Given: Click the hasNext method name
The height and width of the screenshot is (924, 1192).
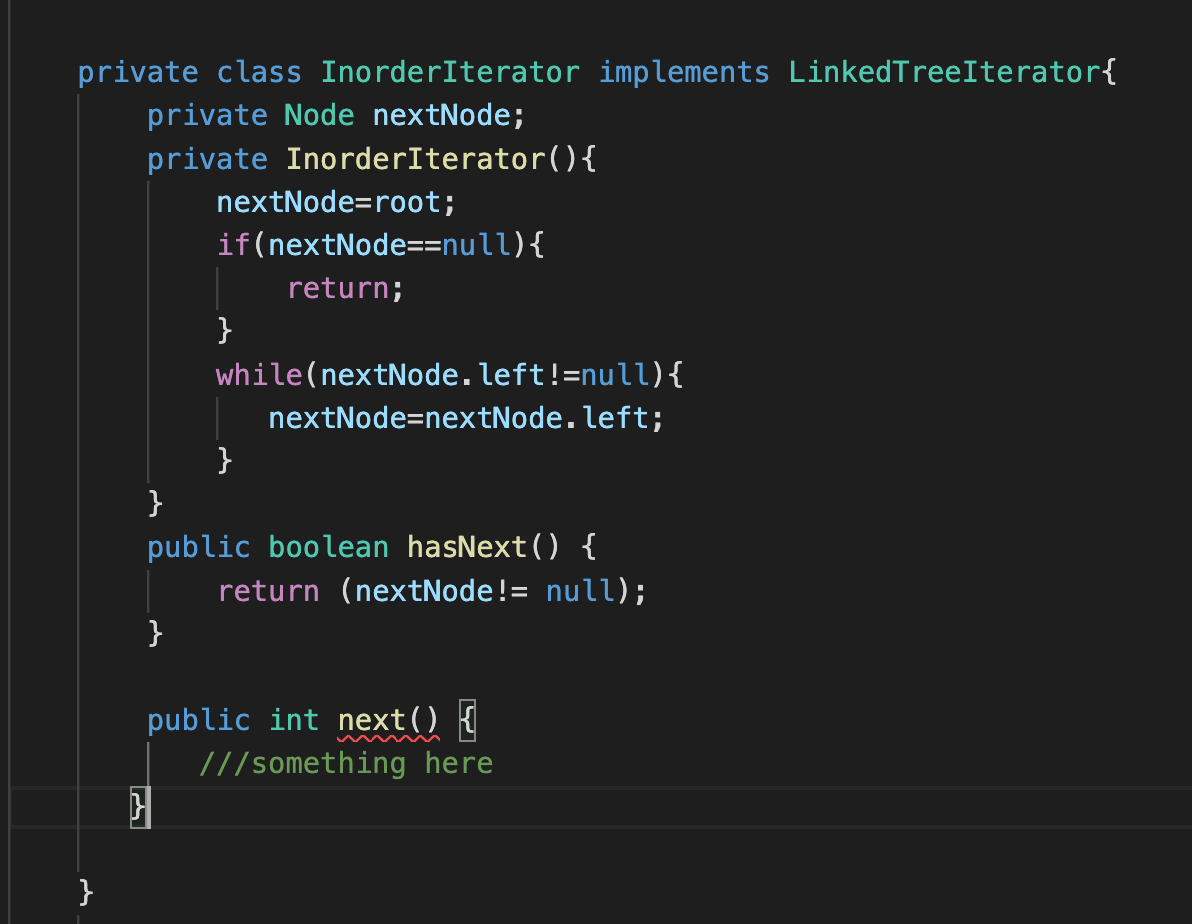Looking at the screenshot, I should [x=467, y=547].
